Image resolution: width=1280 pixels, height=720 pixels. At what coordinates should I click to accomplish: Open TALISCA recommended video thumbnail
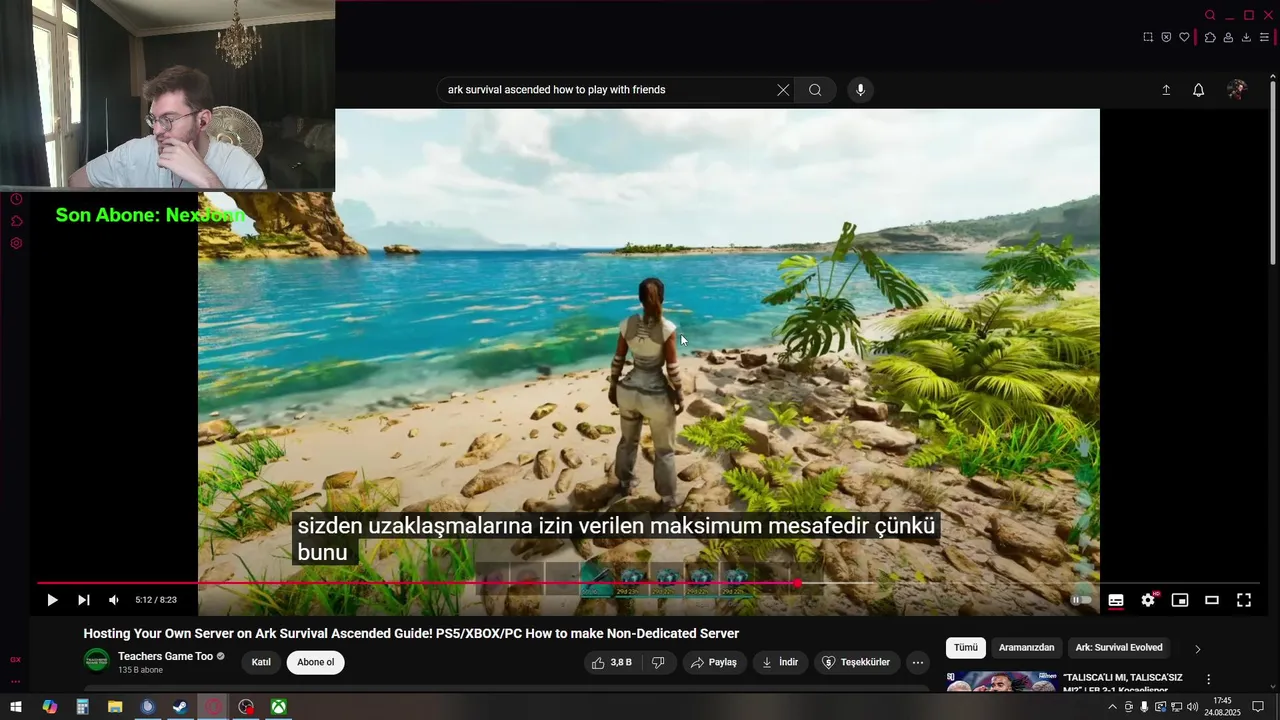(1001, 681)
